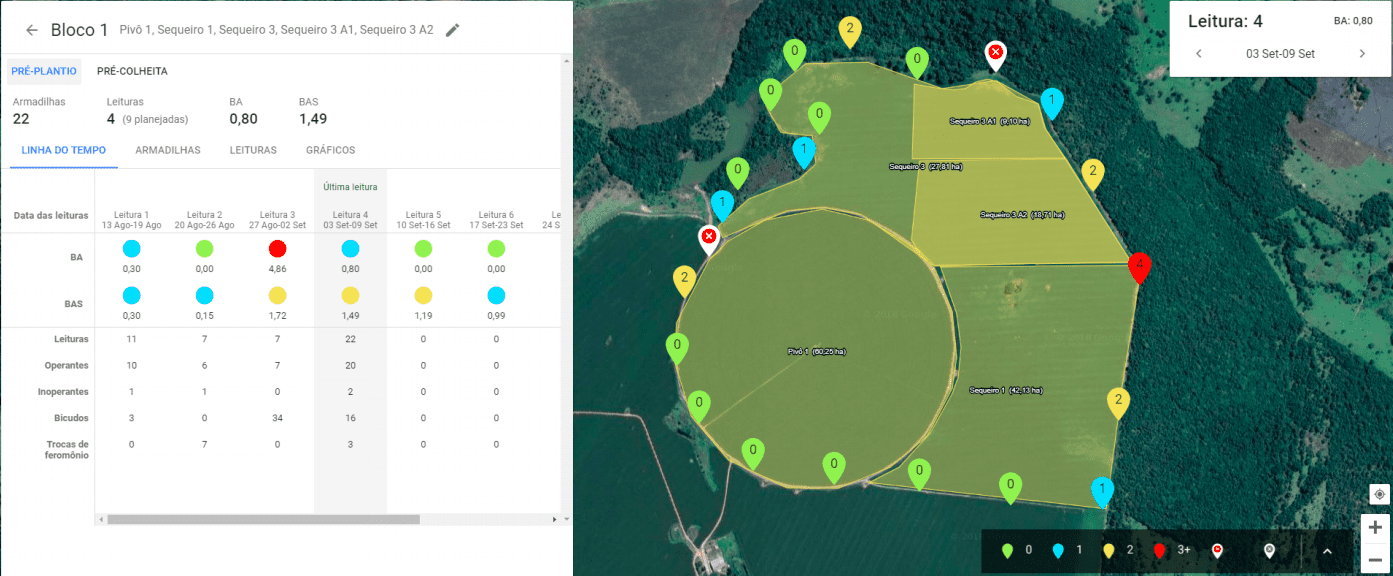Image resolution: width=1393 pixels, height=576 pixels.
Task: Click the horizontal scrollbar under the timeline table
Action: (x=262, y=519)
